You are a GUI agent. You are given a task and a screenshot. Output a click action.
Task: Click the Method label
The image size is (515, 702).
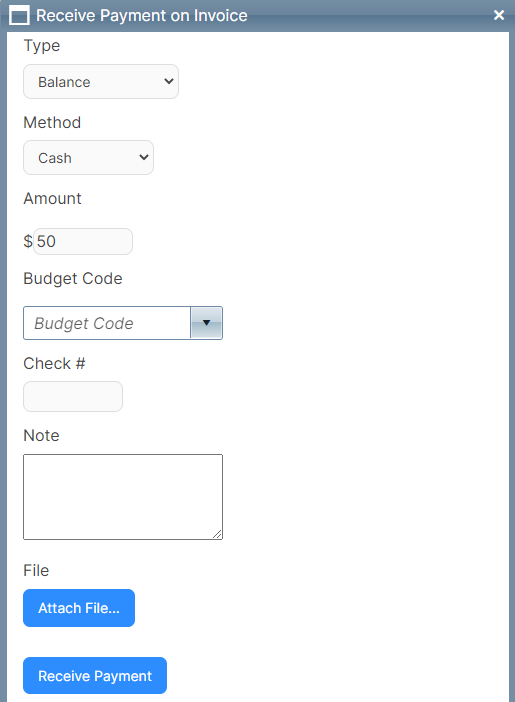[x=52, y=122]
